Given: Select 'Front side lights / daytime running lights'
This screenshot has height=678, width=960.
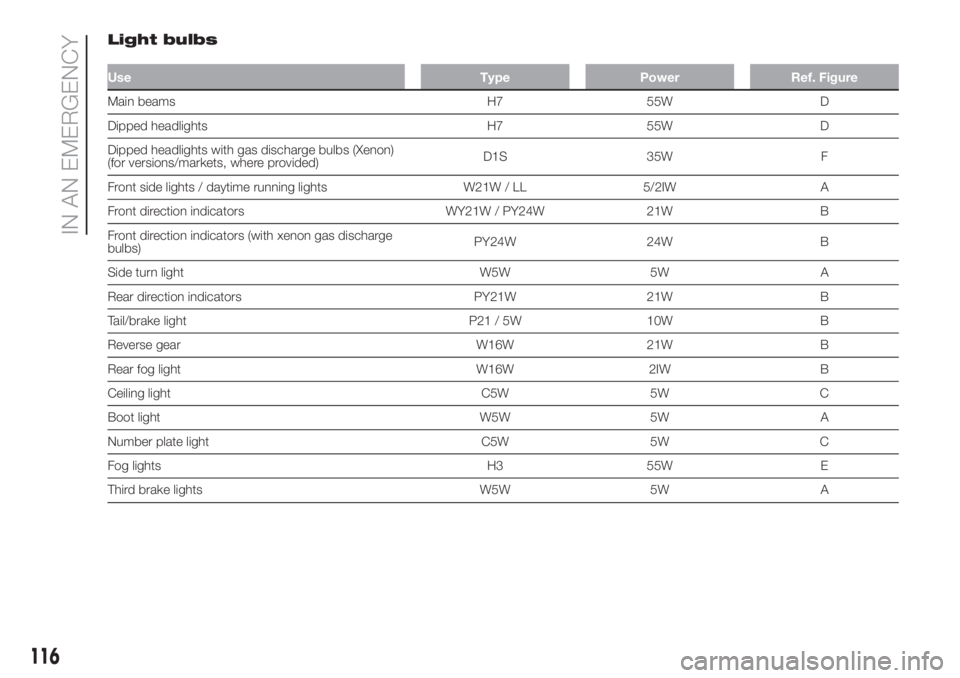Looking at the screenshot, I should coord(217,187).
